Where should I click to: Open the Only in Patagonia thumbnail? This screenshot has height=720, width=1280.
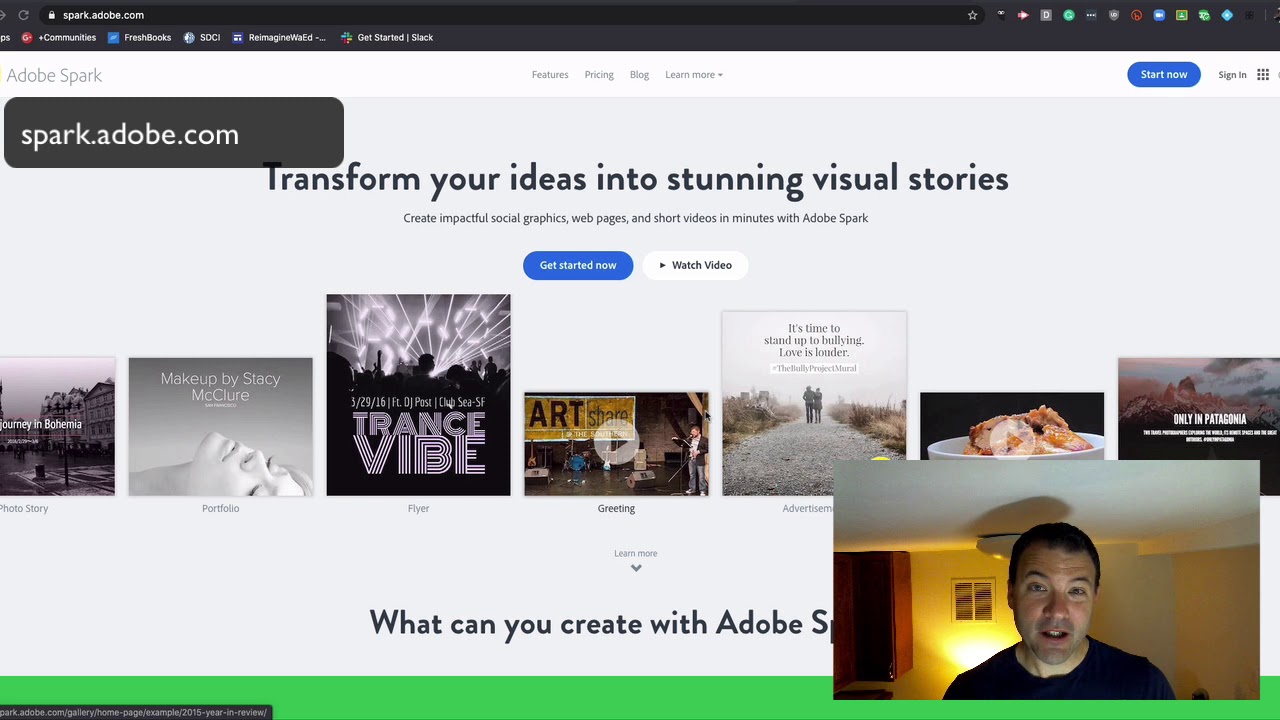coord(1198,408)
